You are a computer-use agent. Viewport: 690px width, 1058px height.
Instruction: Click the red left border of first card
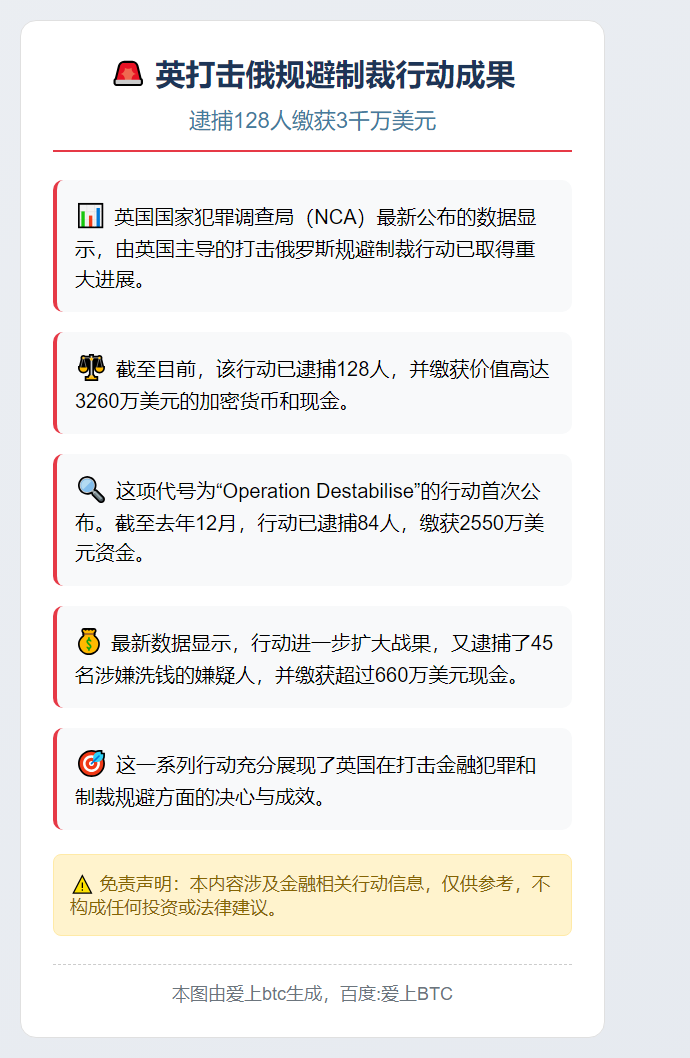tap(55, 246)
